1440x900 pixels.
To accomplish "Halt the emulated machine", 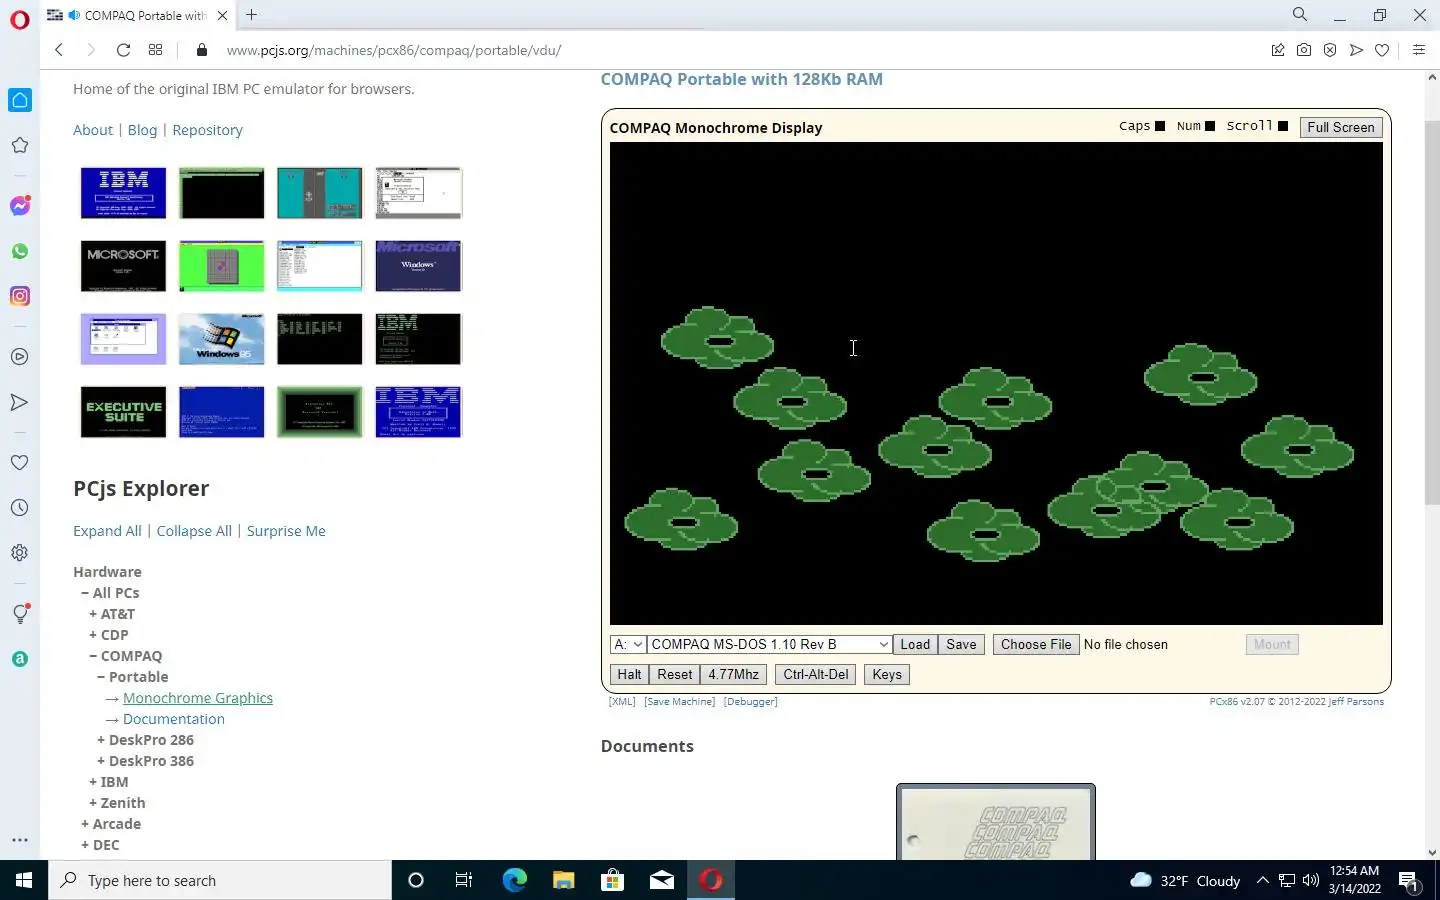I will click(629, 674).
